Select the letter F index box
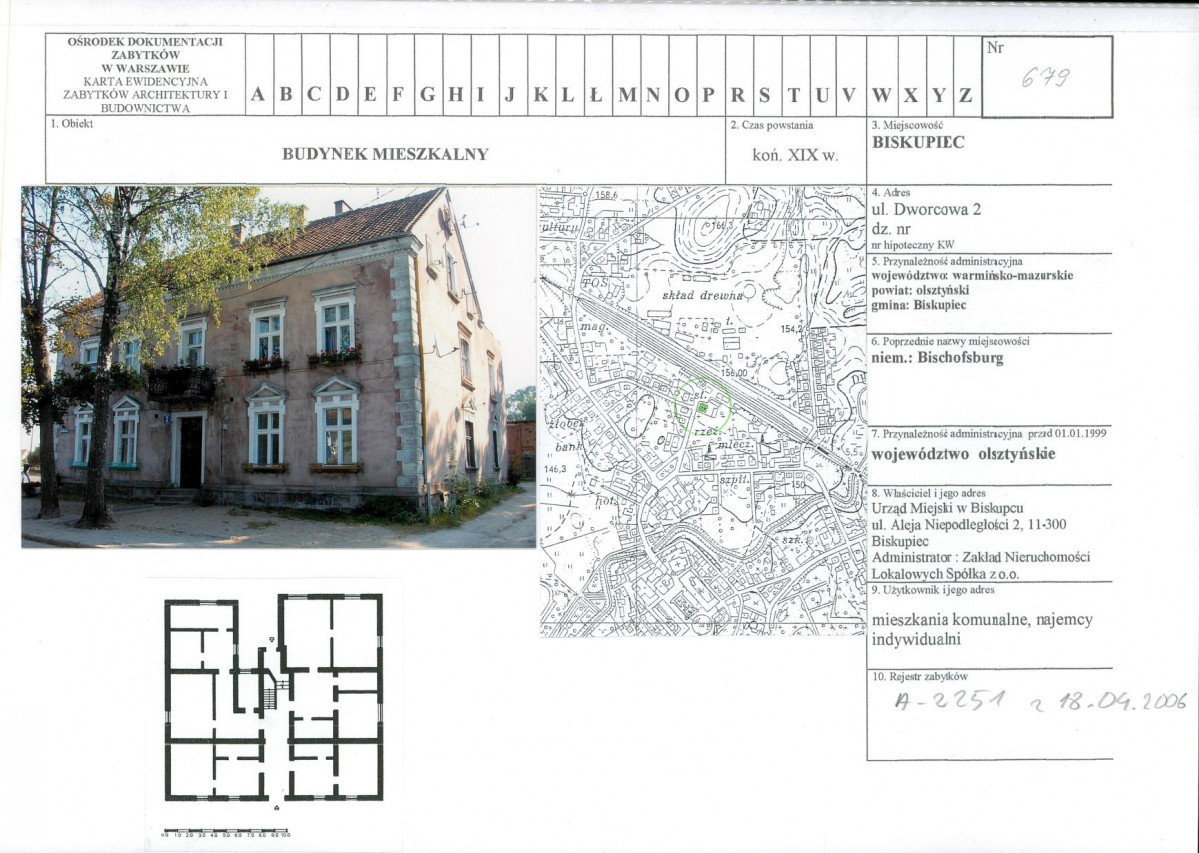The width and height of the screenshot is (1199, 853). (401, 75)
